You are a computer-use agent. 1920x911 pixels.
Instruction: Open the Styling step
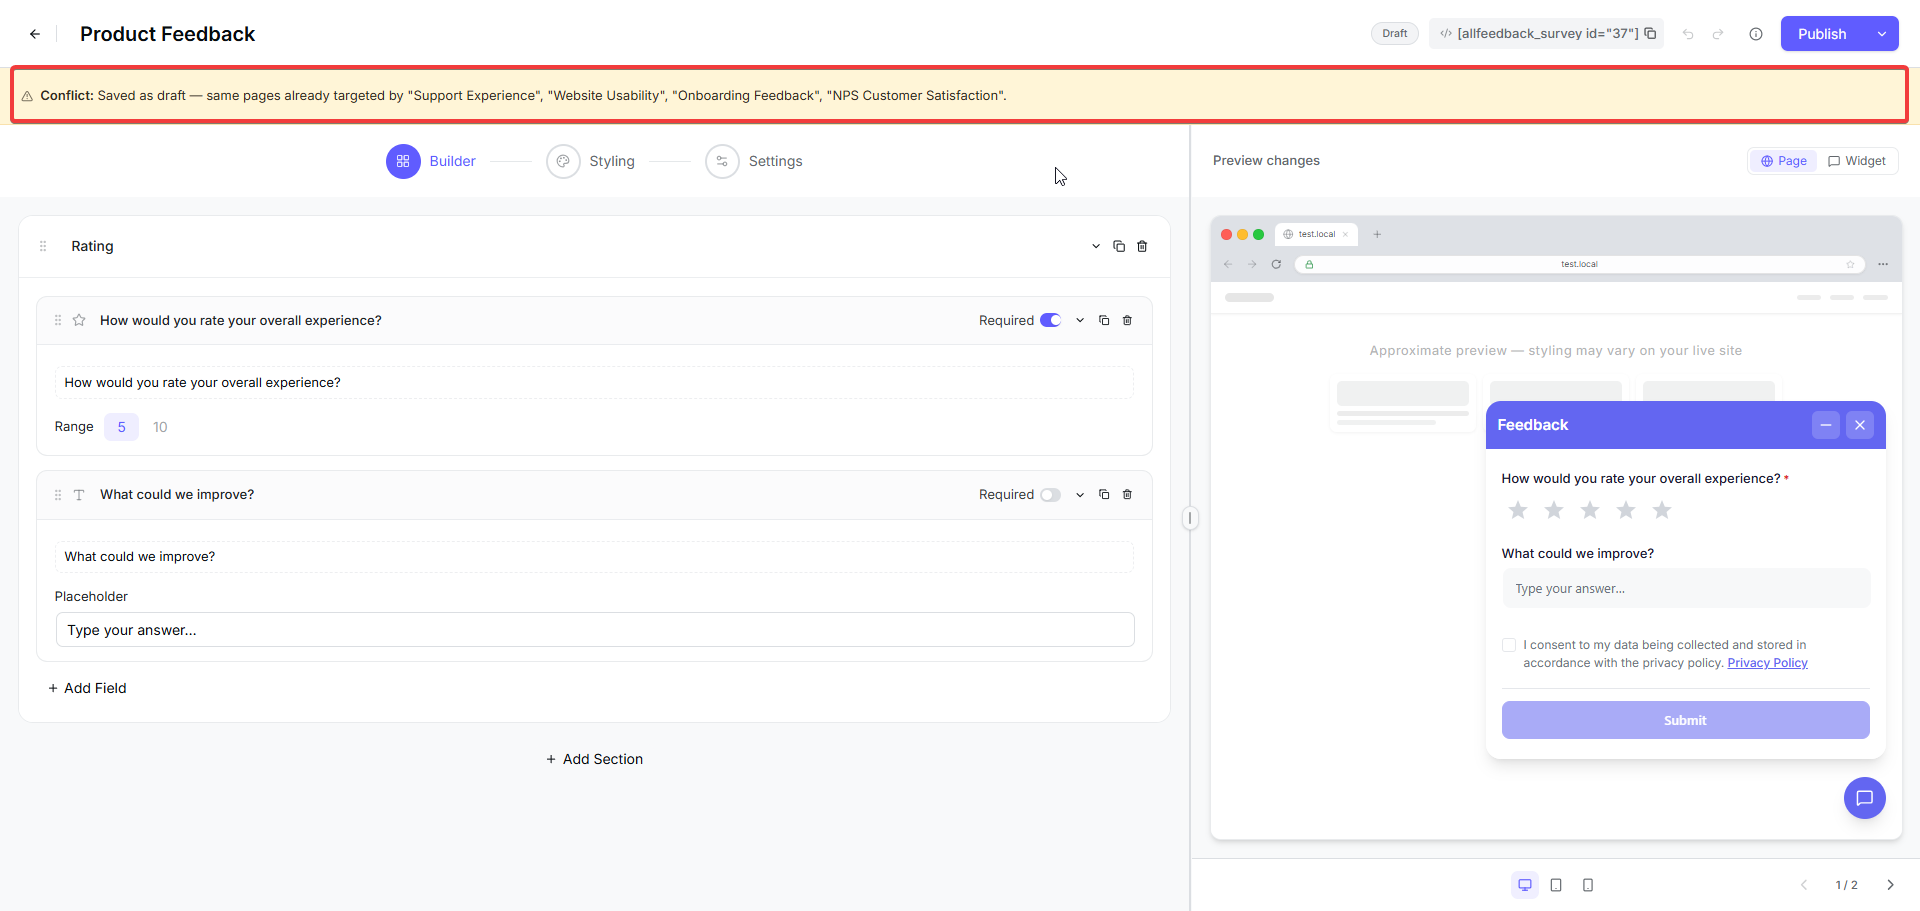pos(591,161)
